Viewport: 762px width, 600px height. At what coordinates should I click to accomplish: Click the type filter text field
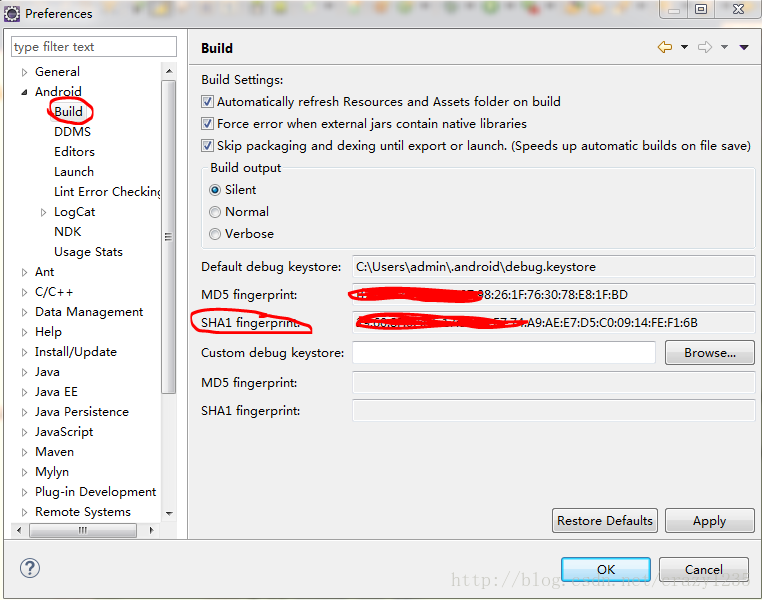(x=94, y=47)
